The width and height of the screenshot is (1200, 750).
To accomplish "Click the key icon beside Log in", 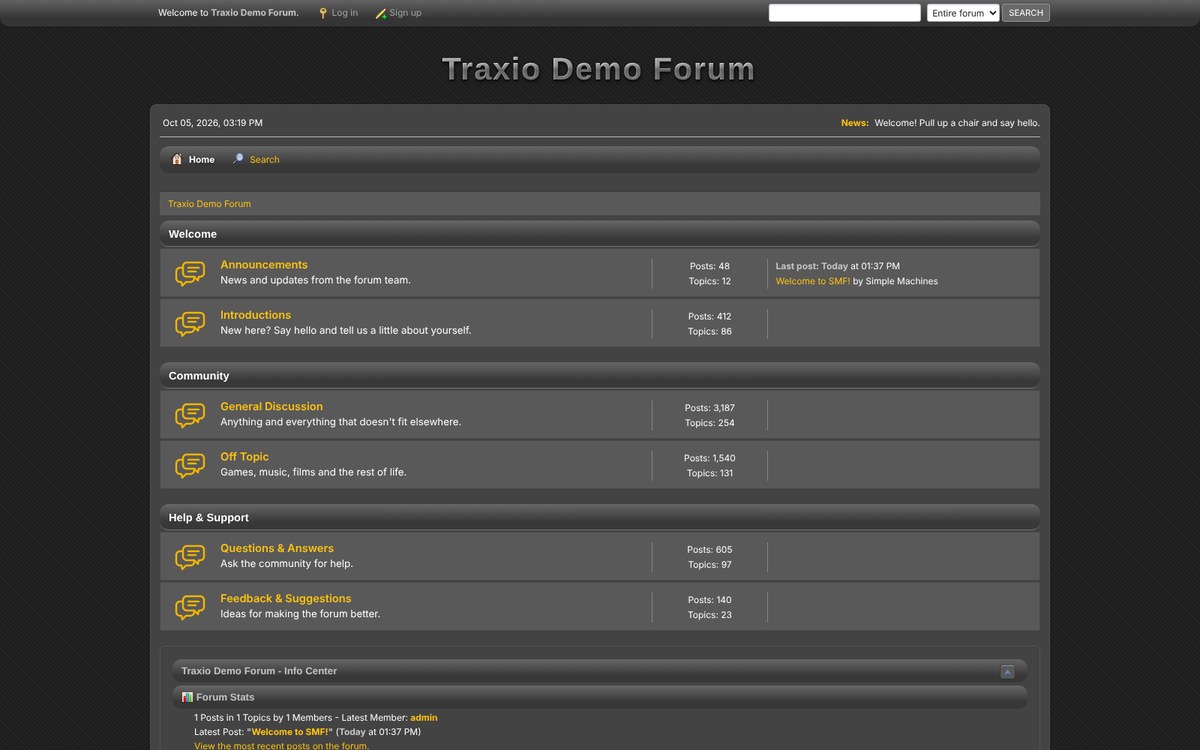I will click(x=323, y=13).
